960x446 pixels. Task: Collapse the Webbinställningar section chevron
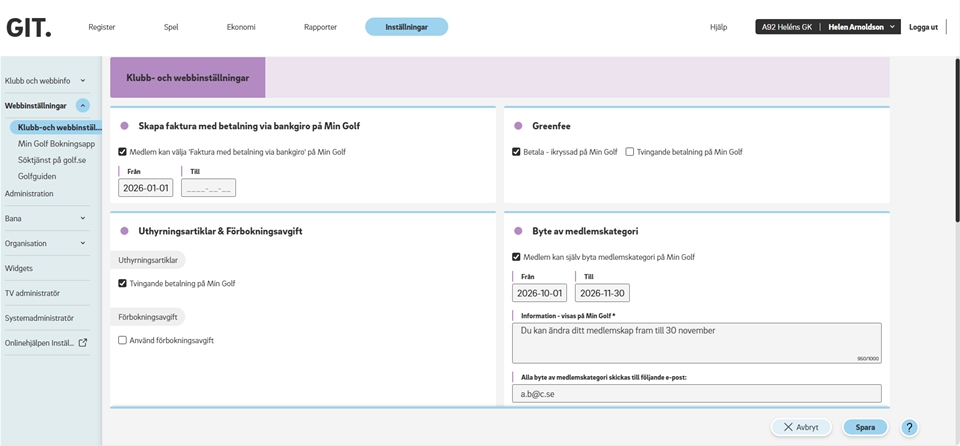coord(82,105)
